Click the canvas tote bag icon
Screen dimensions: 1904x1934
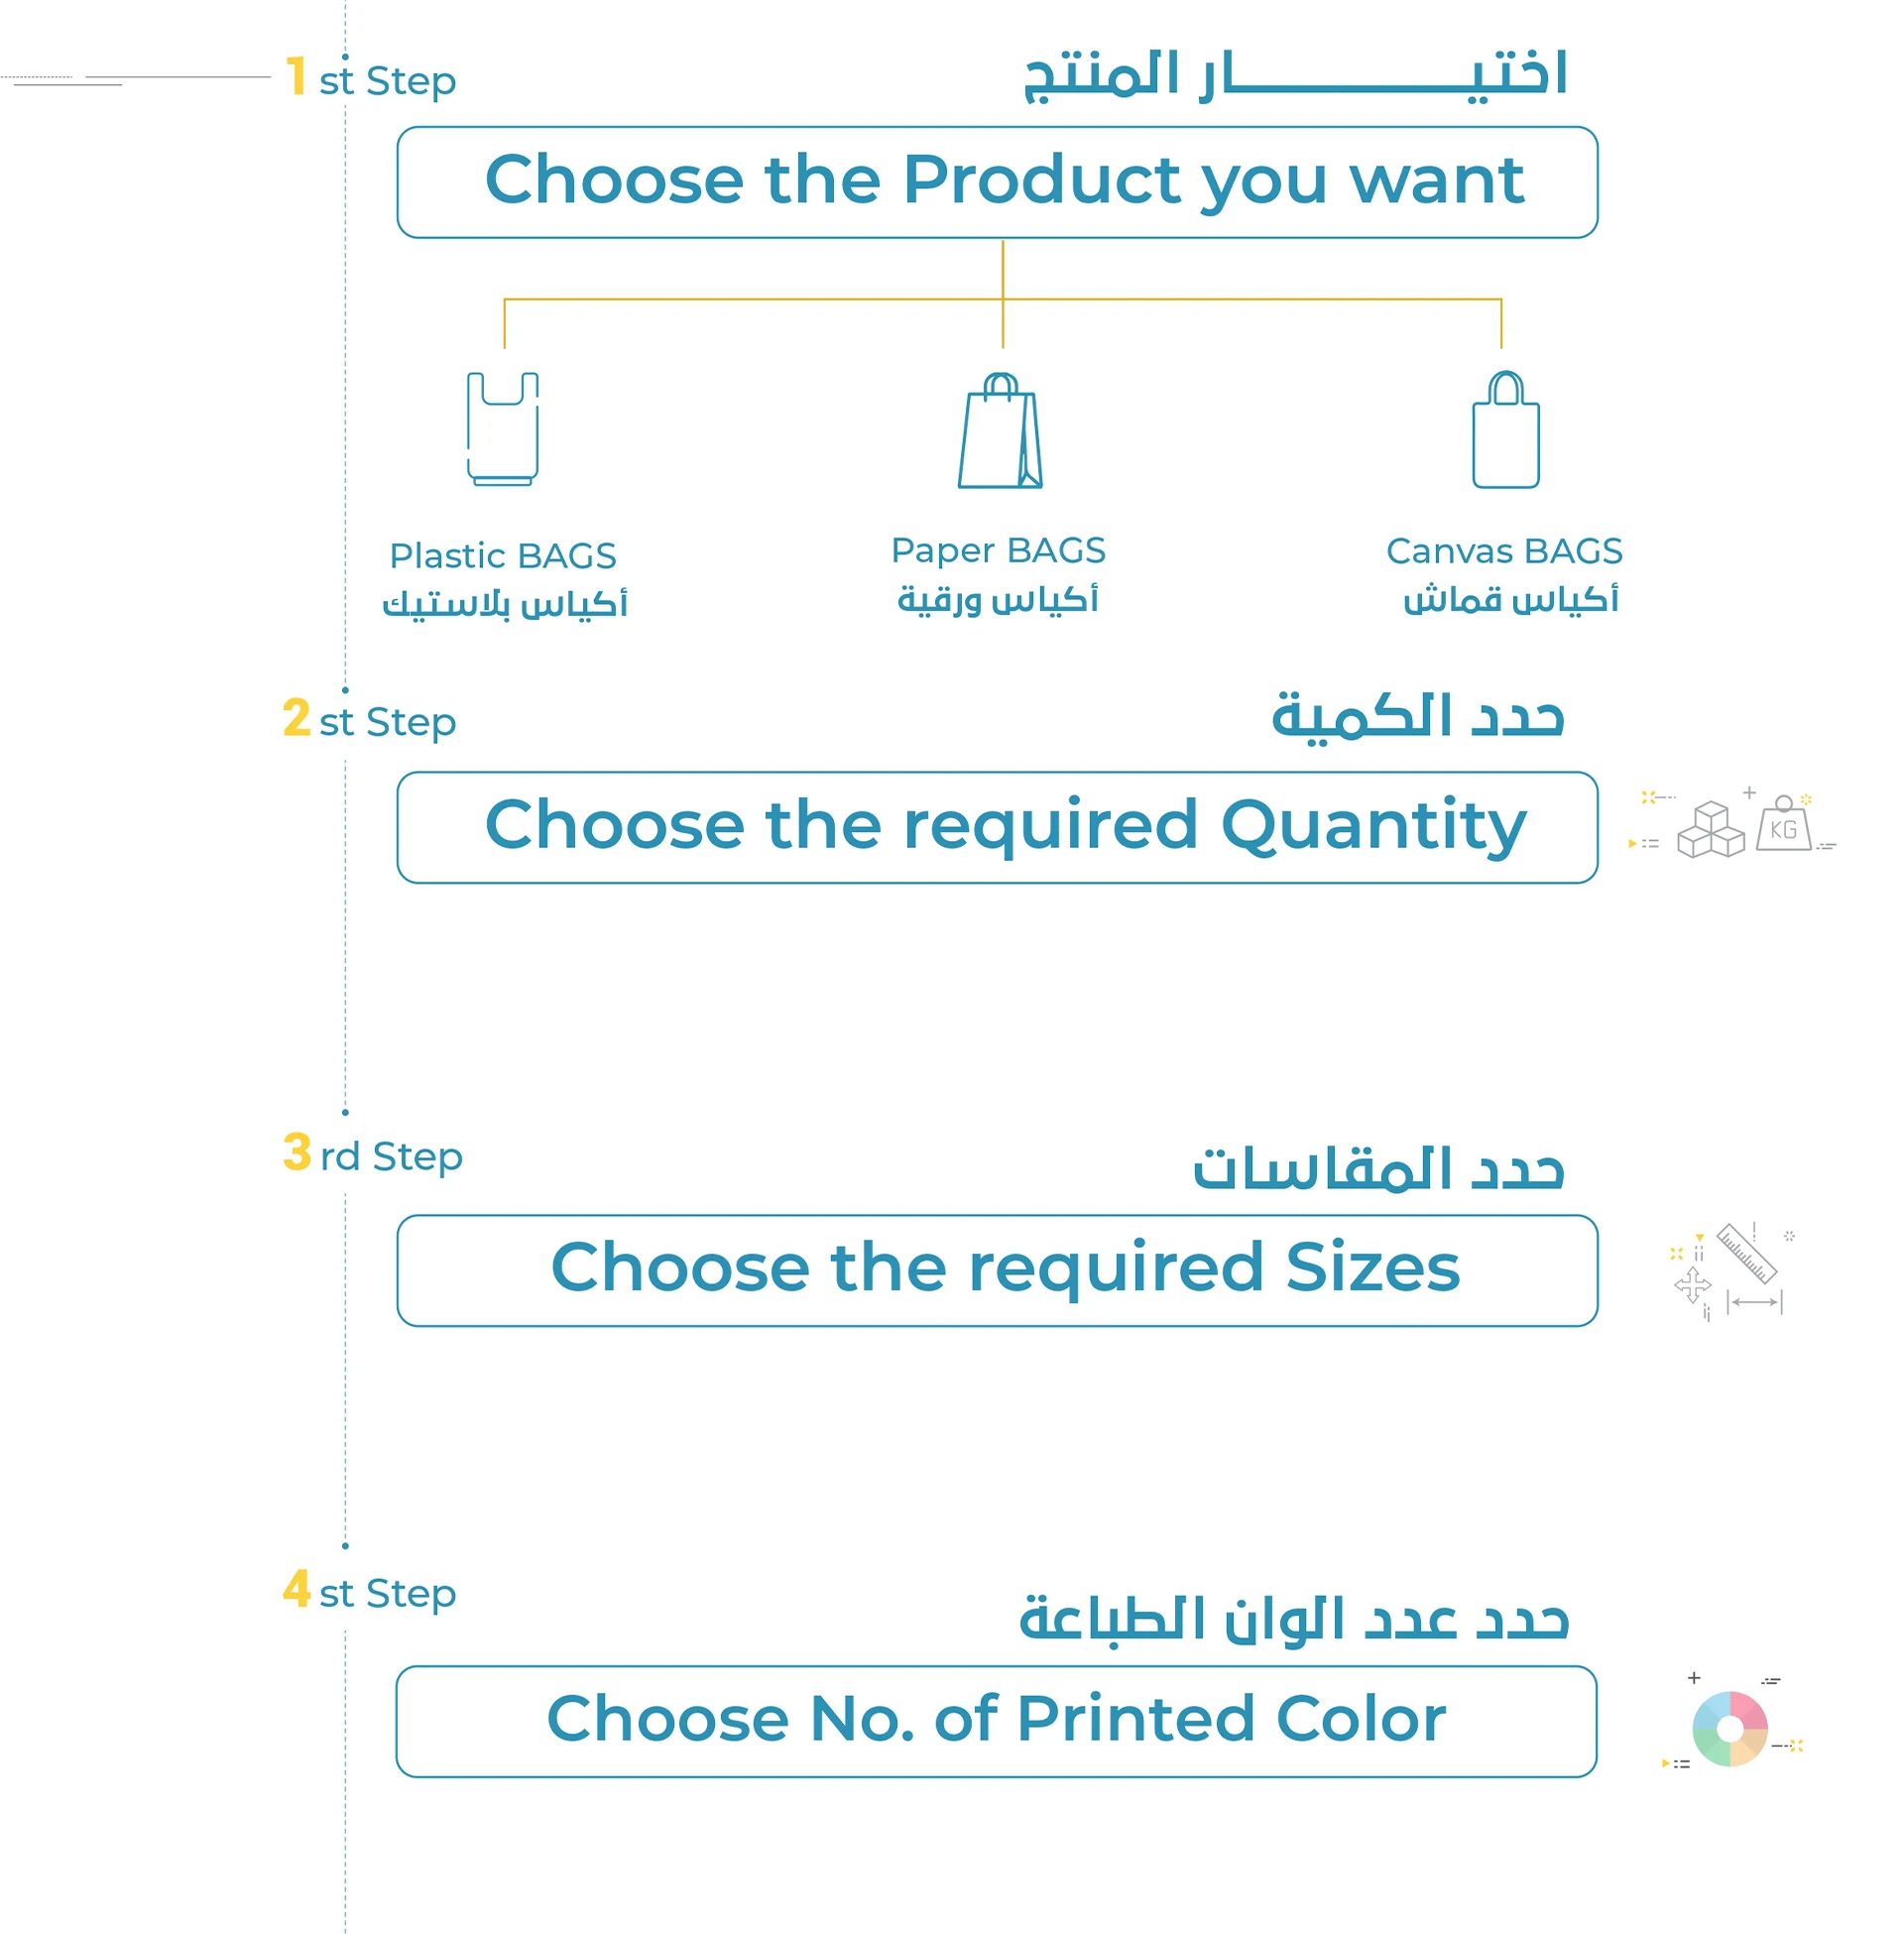1505,430
